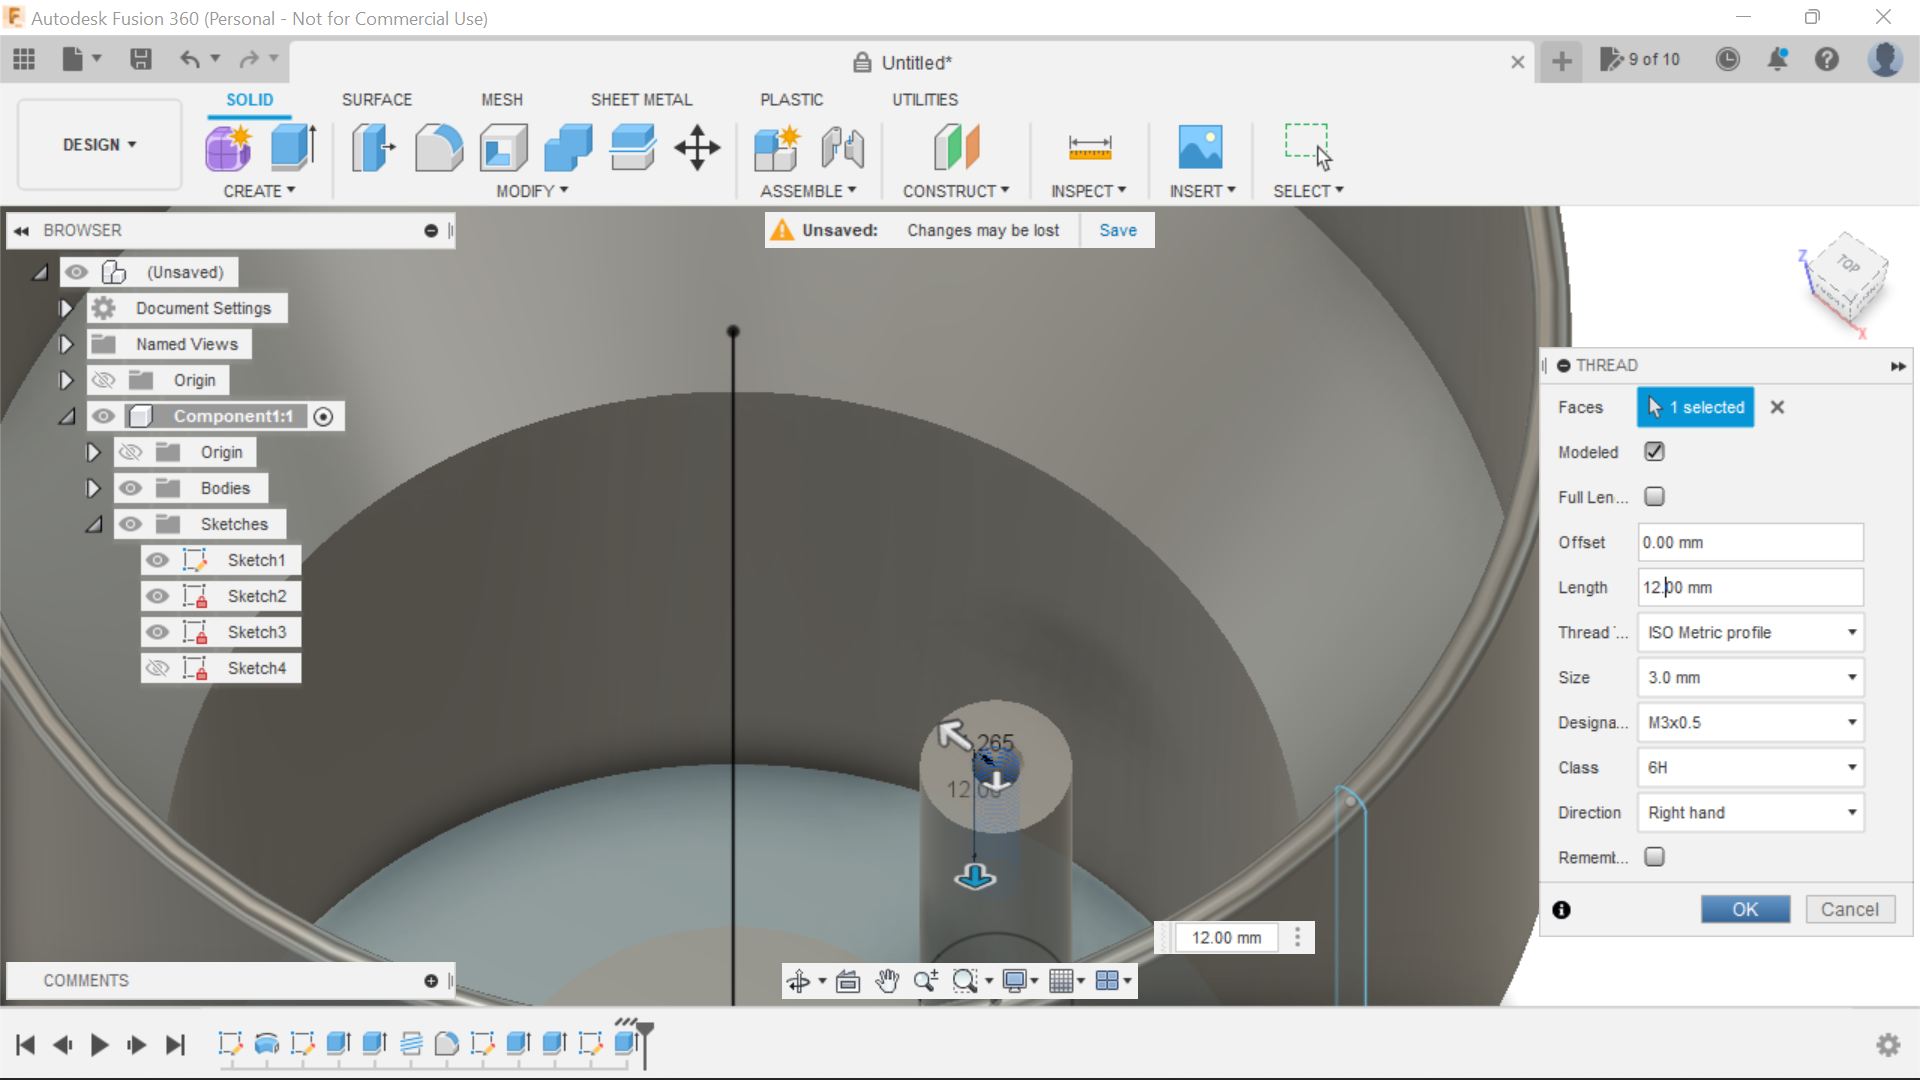The width and height of the screenshot is (1920, 1080).
Task: Click the 1 selected Faces button
Action: [1695, 407]
